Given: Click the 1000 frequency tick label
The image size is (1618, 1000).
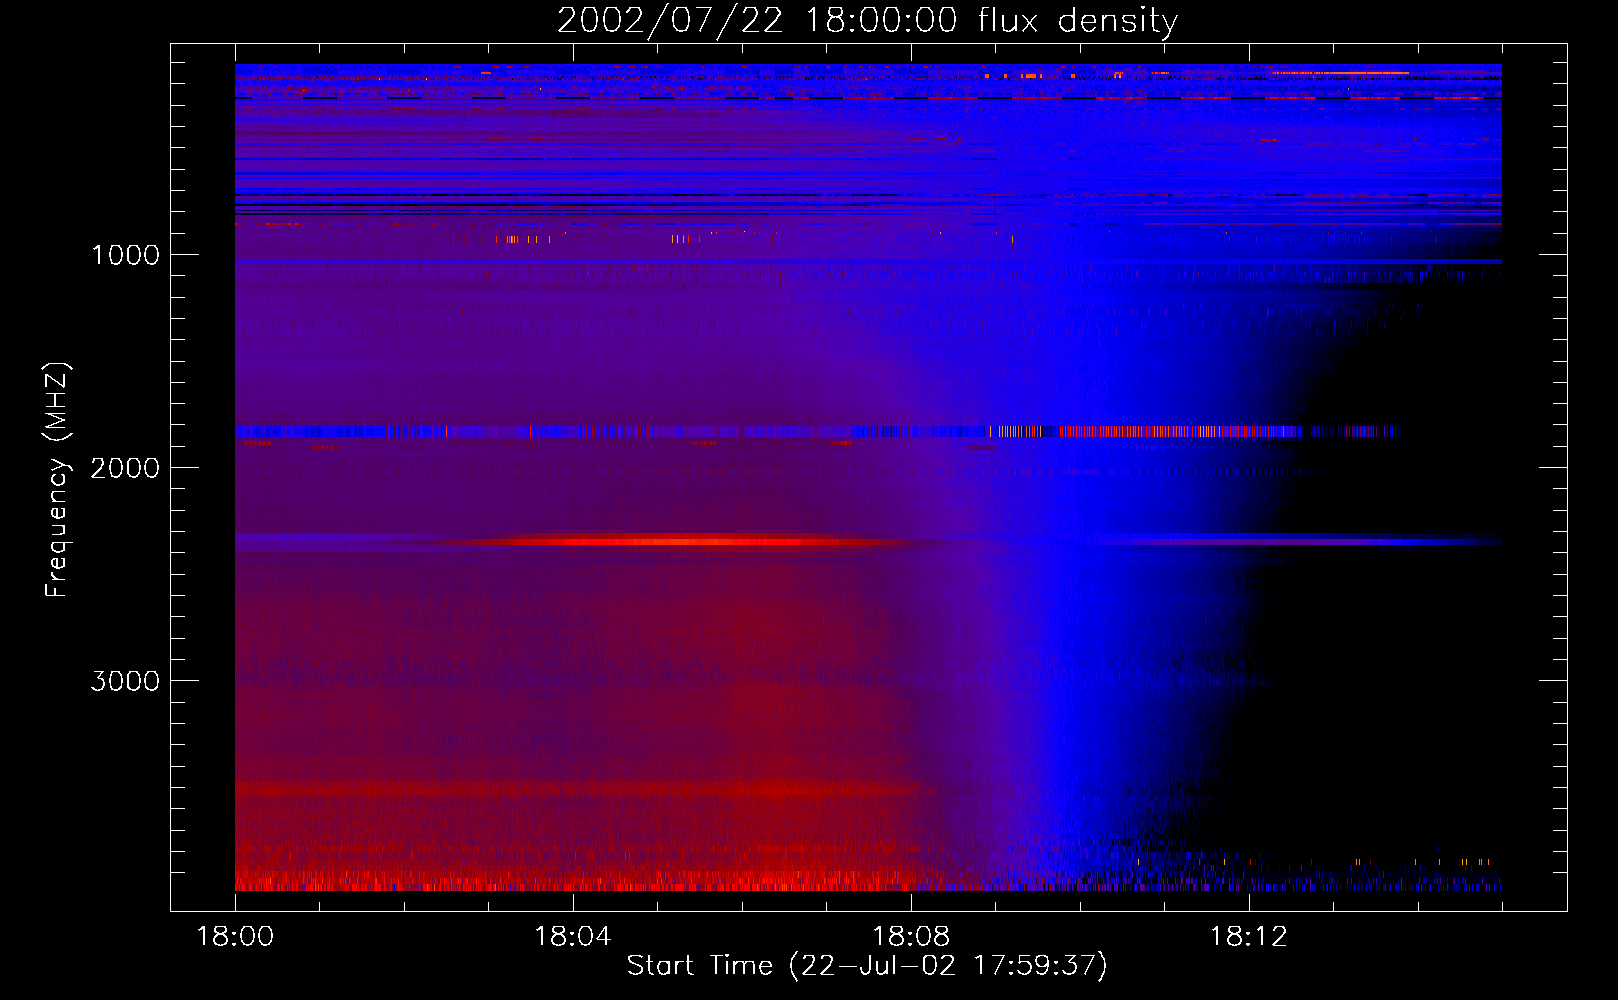Looking at the screenshot, I should 125,255.
